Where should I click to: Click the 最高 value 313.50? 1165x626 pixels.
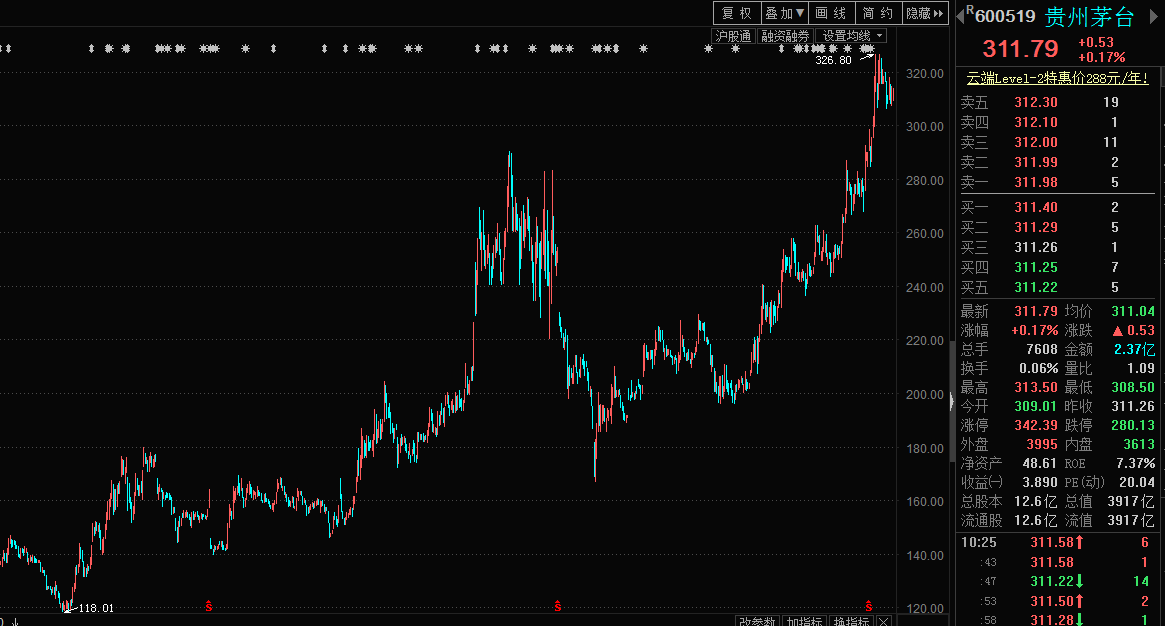coord(1036,388)
